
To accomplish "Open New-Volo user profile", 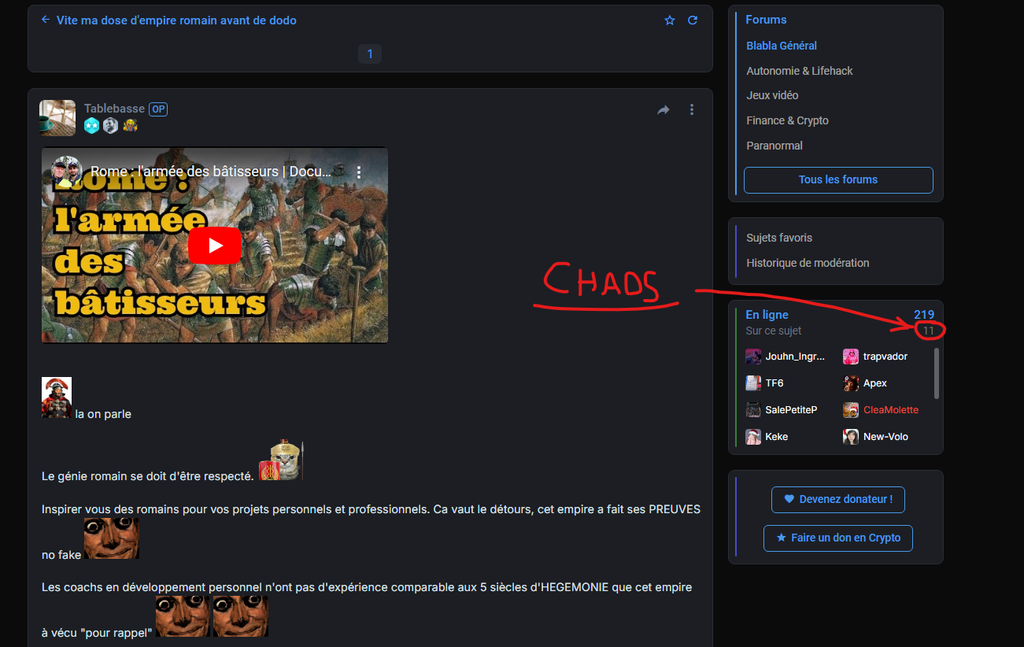I will pos(886,437).
